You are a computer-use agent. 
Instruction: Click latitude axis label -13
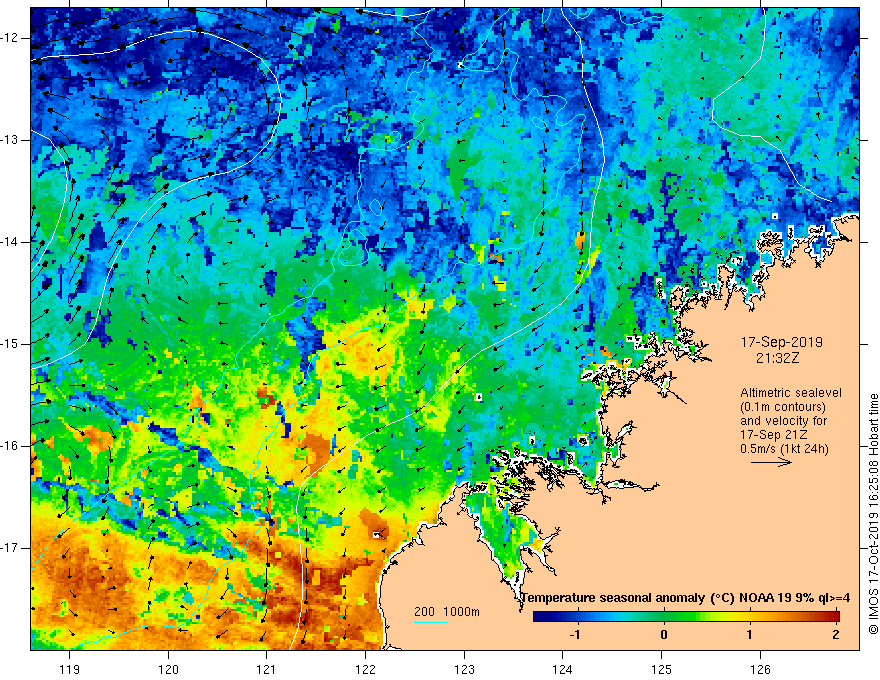(11, 140)
